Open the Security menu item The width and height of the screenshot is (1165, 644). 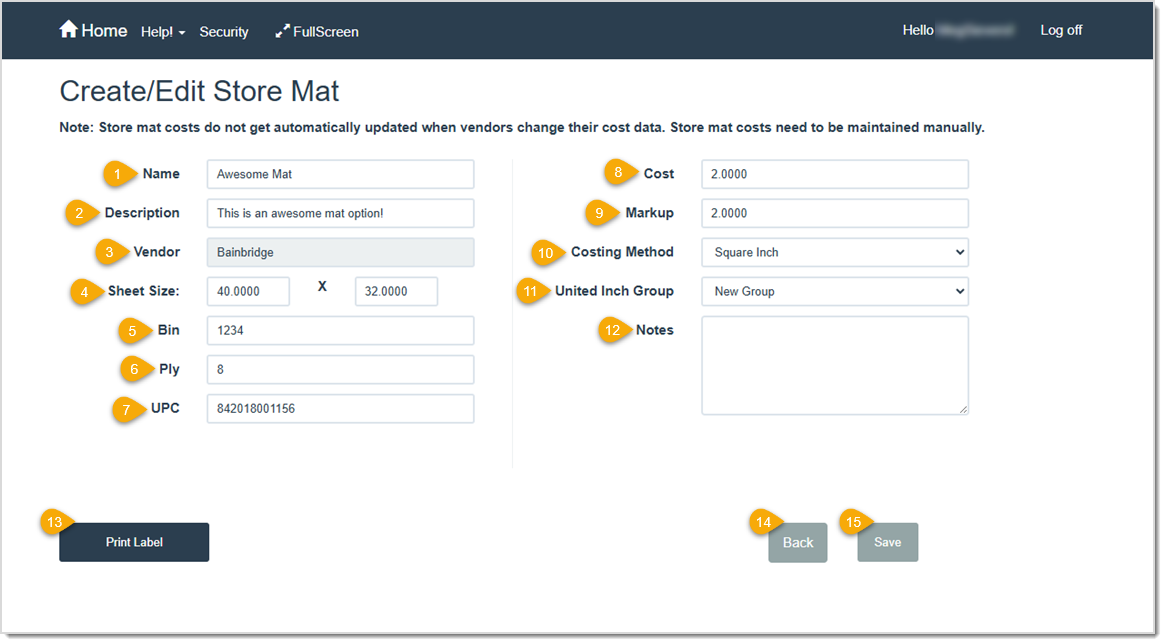223,31
